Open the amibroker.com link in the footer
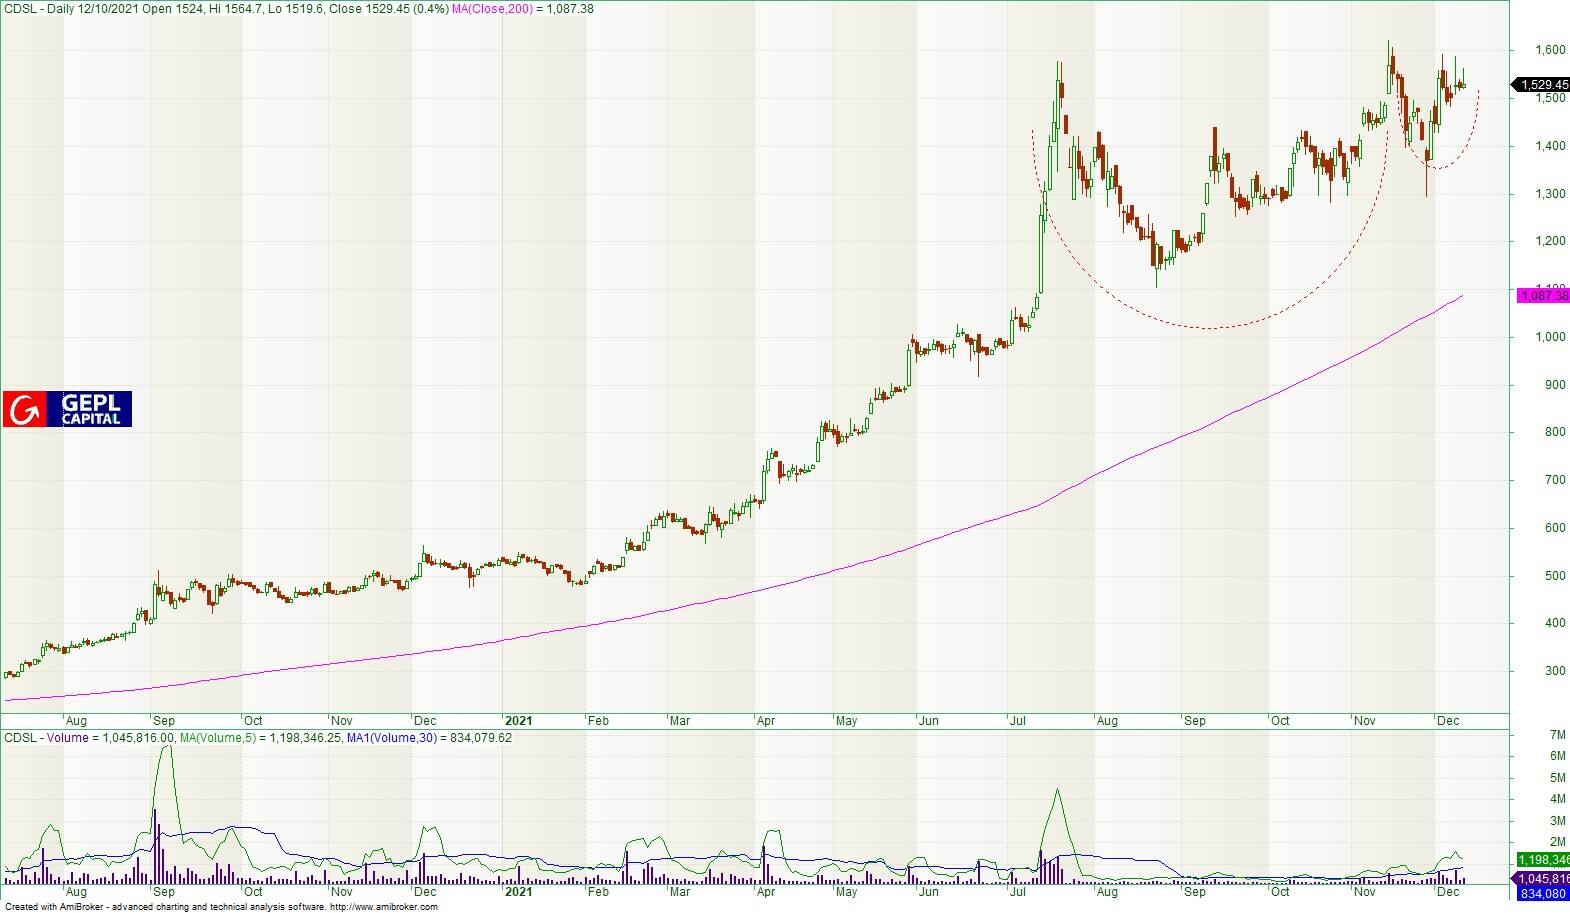 click(383, 907)
